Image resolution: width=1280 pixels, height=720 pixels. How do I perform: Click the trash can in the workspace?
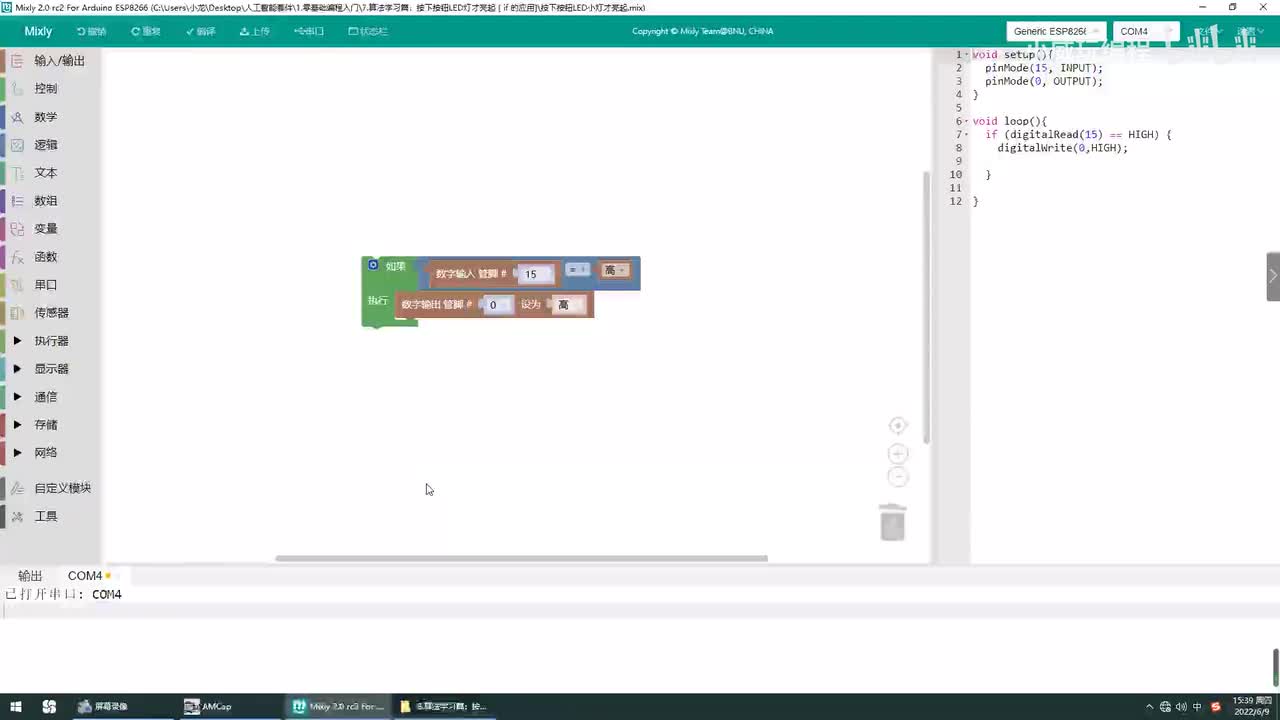(893, 522)
